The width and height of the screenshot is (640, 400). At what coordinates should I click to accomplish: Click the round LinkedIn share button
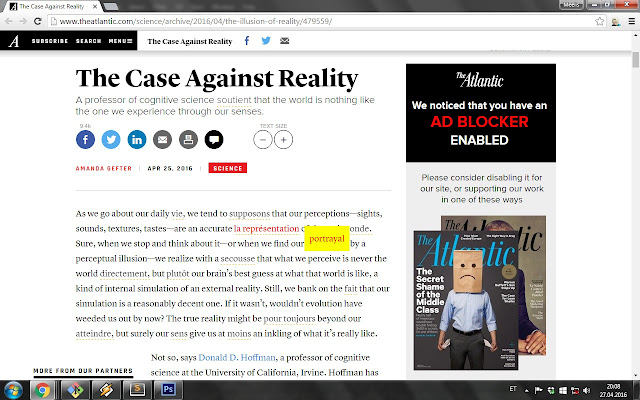[137, 140]
